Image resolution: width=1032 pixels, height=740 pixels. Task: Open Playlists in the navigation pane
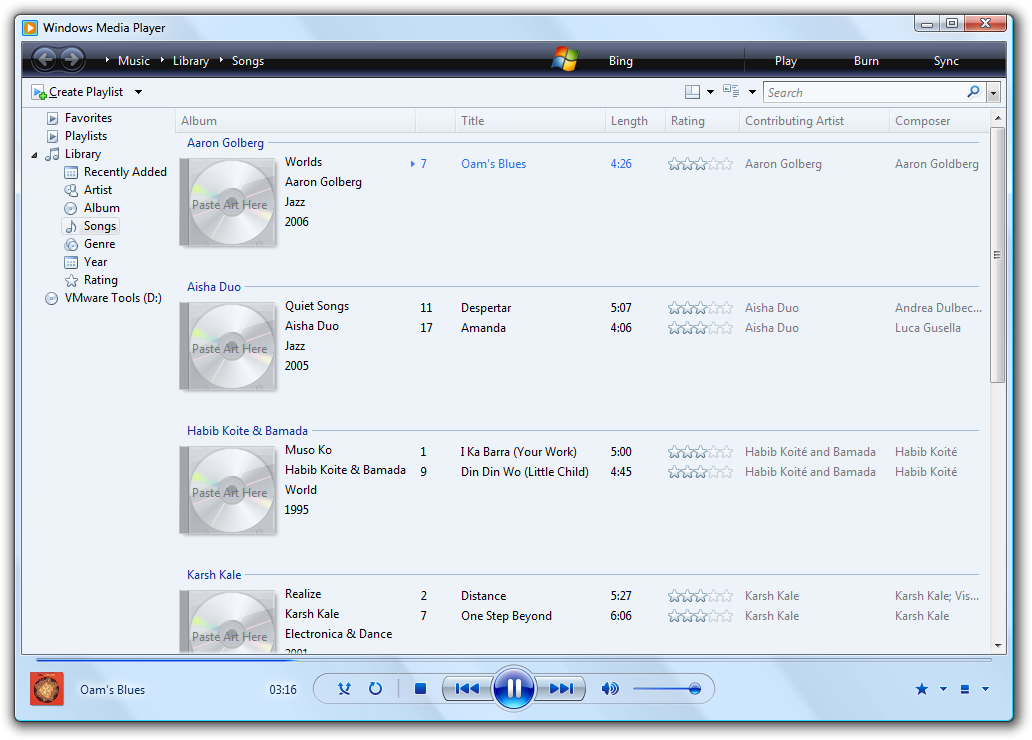86,136
